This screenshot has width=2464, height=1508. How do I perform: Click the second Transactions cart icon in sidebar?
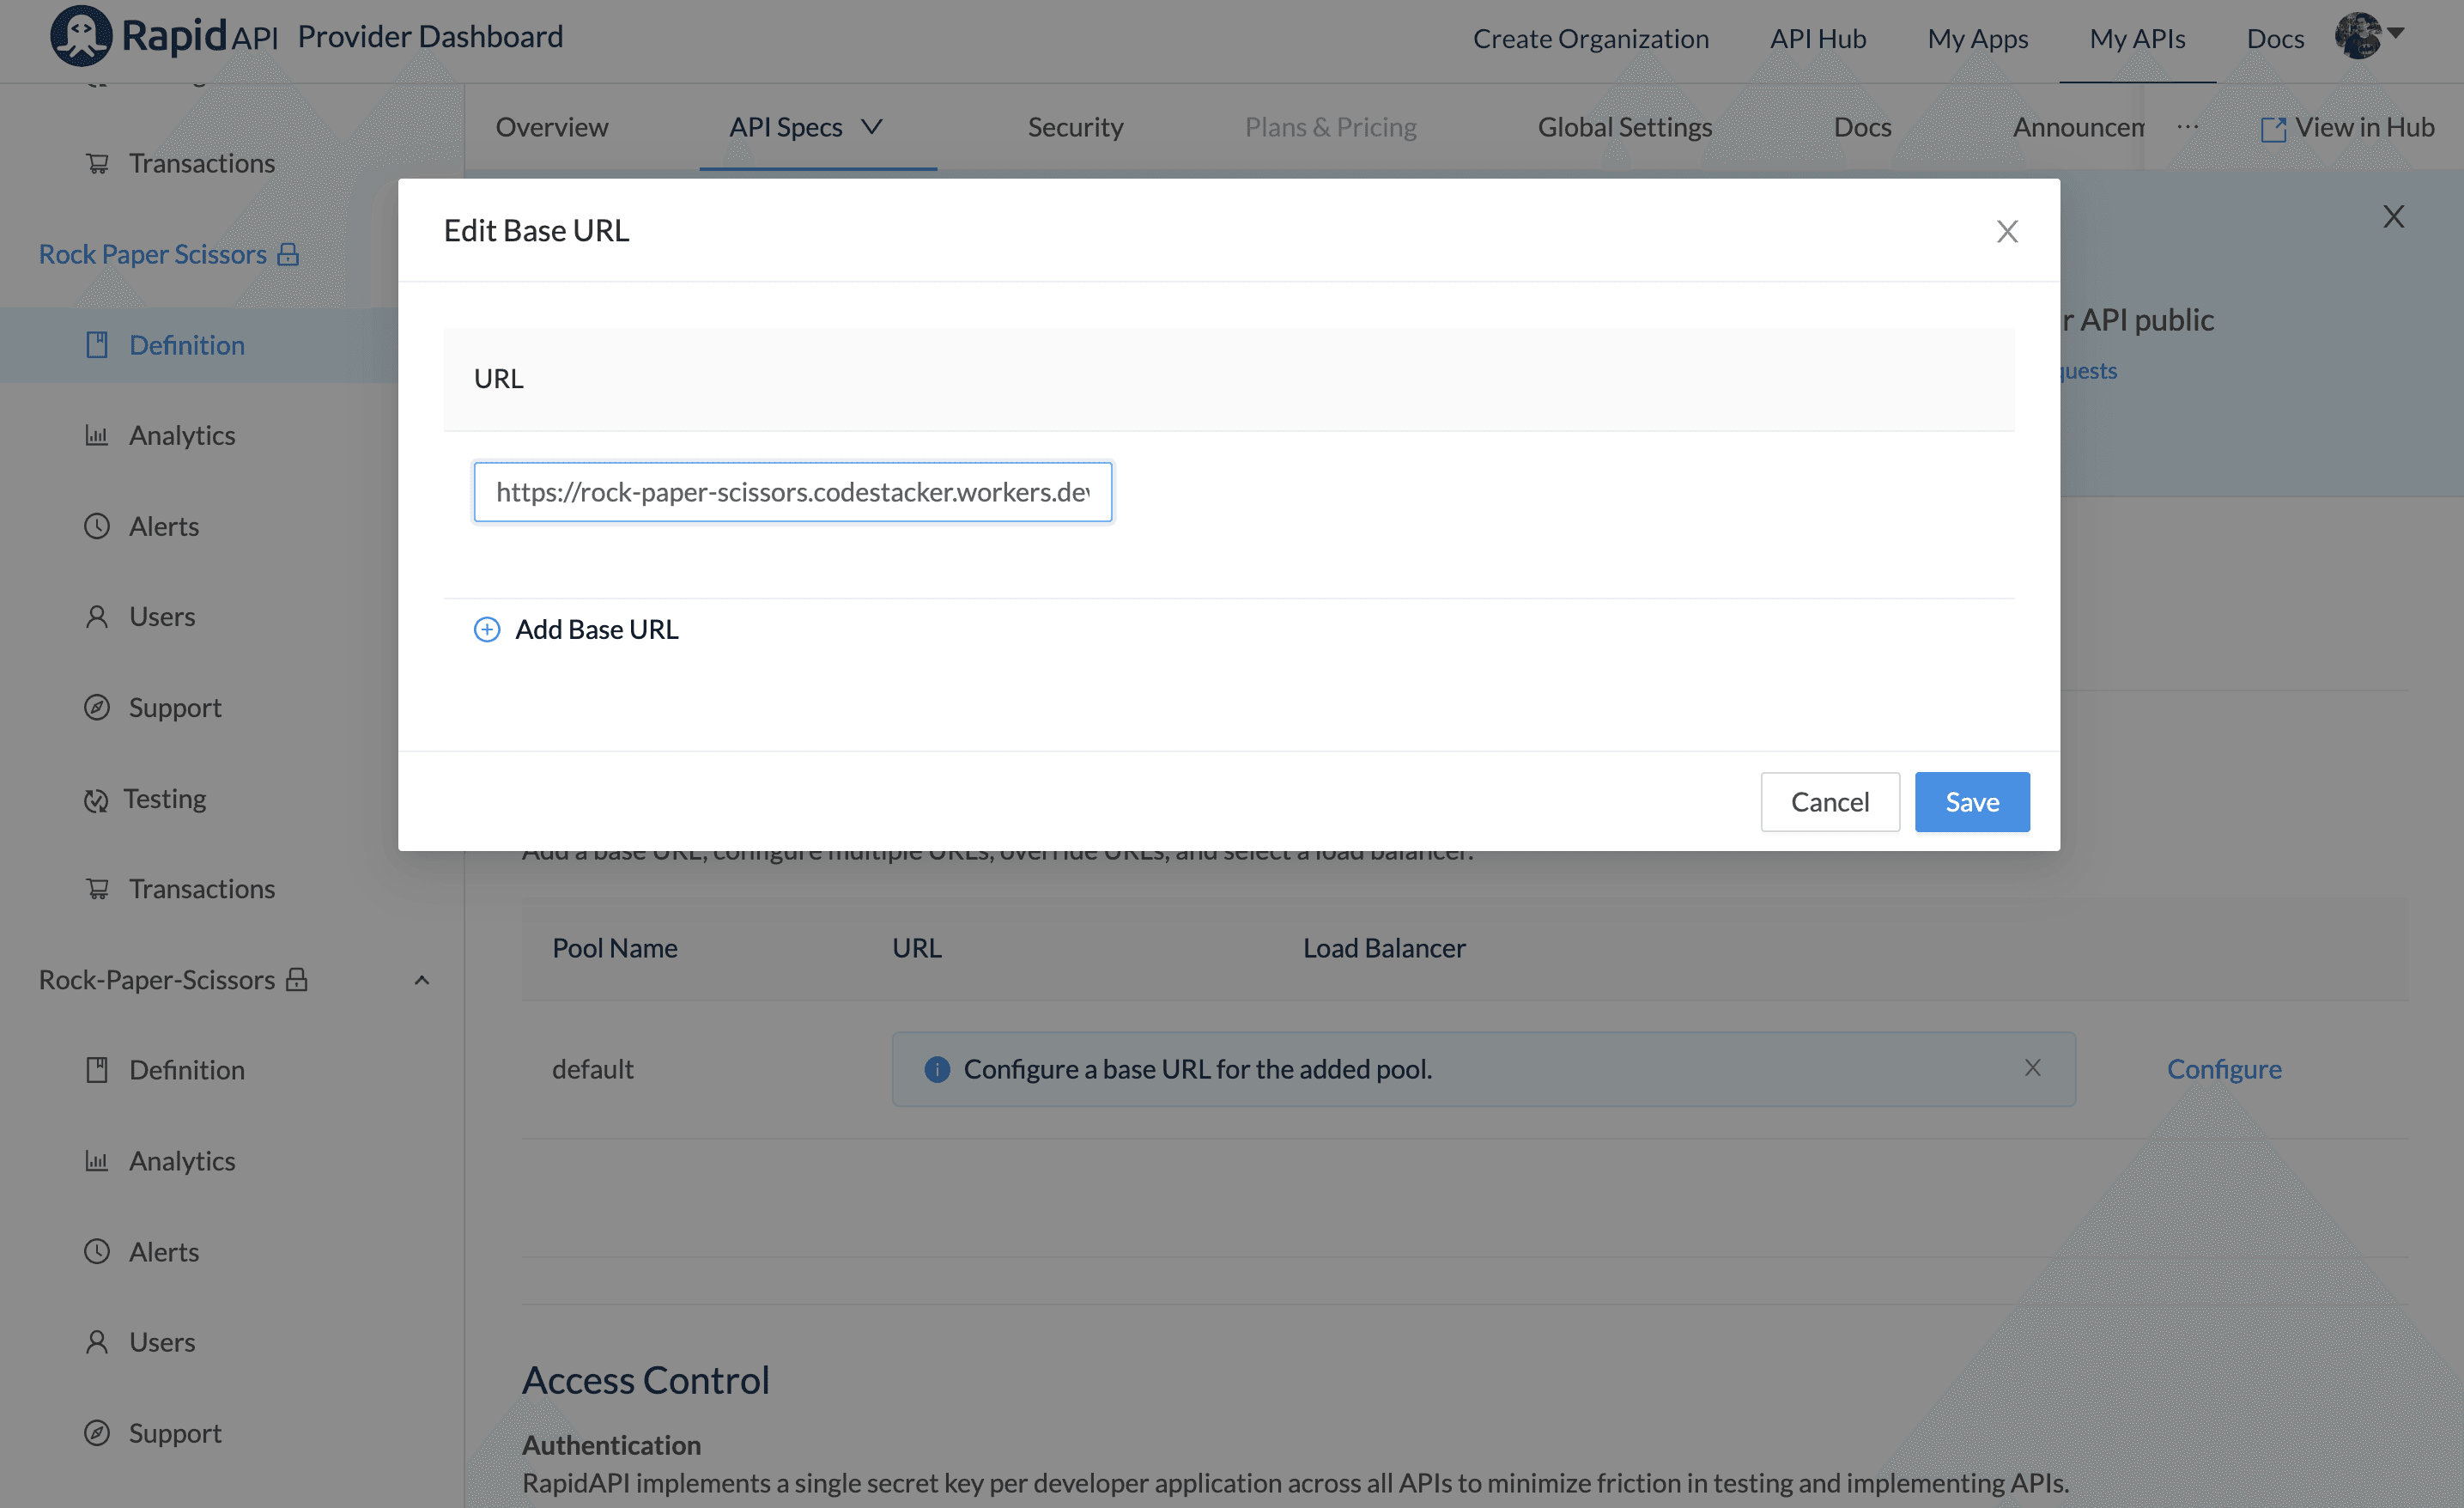point(97,889)
